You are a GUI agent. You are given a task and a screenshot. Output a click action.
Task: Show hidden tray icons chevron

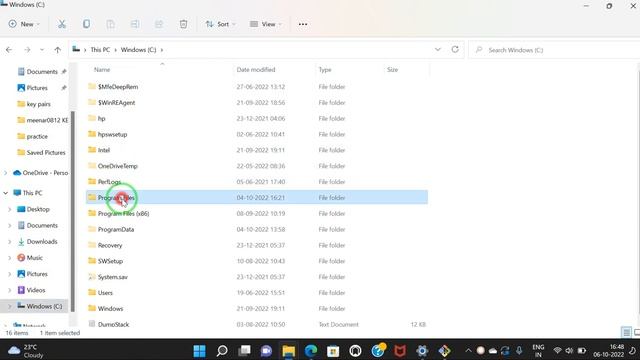pos(468,351)
